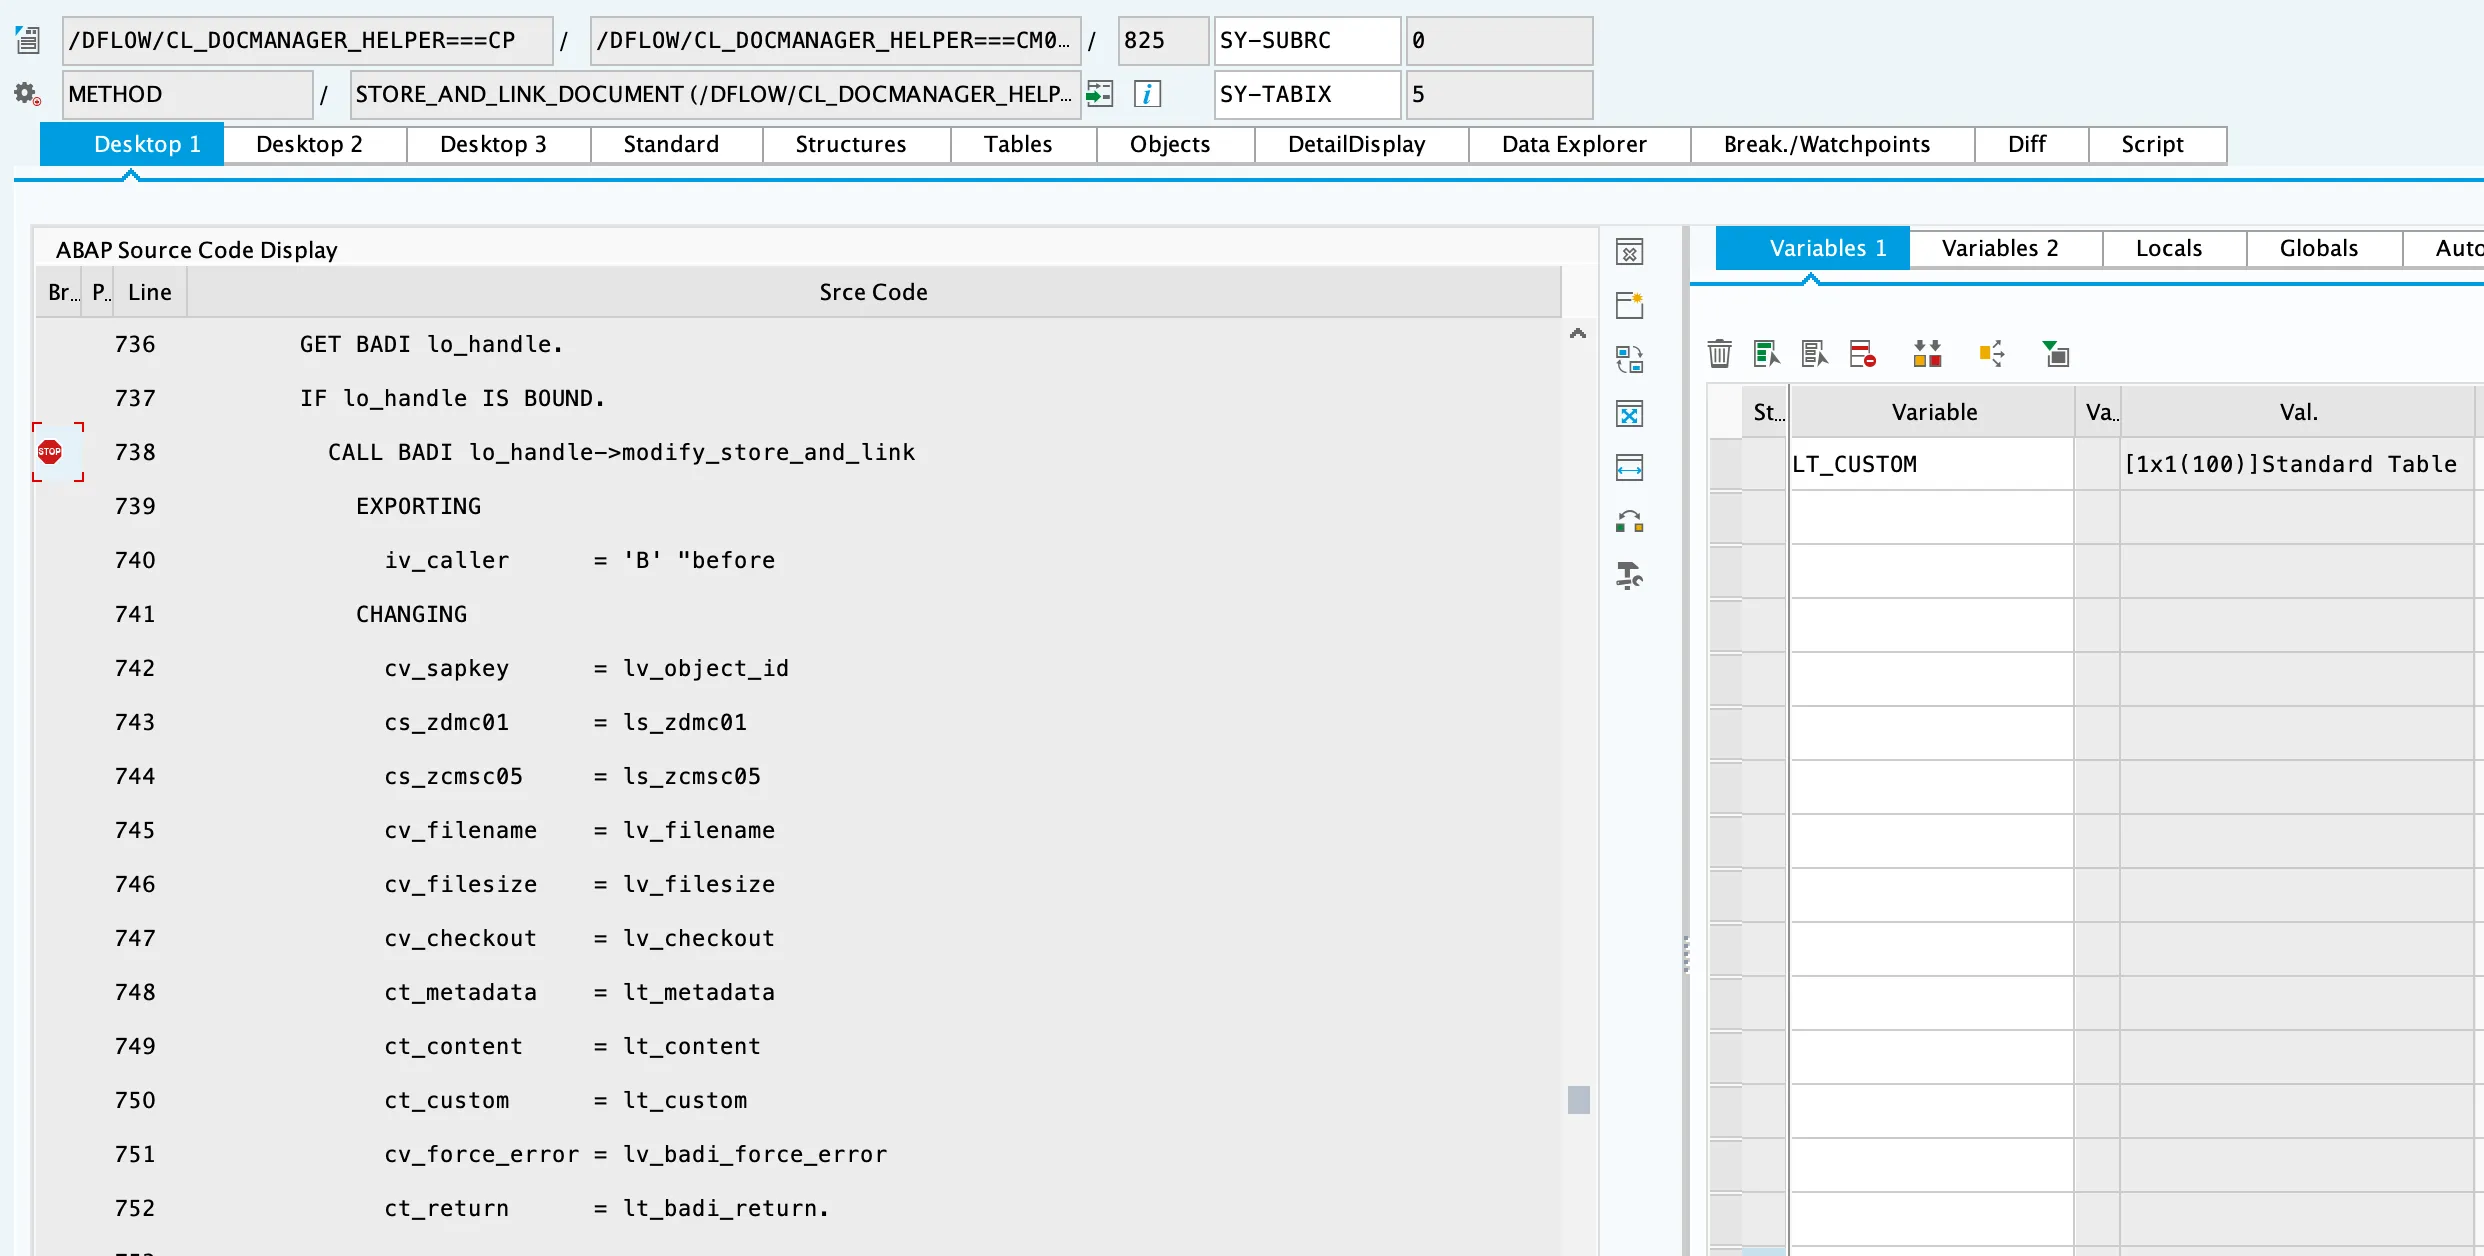
Task: Open the Locals variables tab
Action: pos(2169,248)
